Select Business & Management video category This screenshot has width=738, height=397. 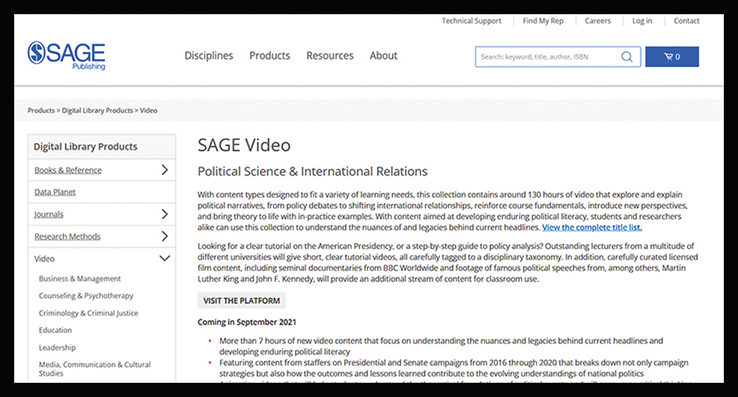80,278
